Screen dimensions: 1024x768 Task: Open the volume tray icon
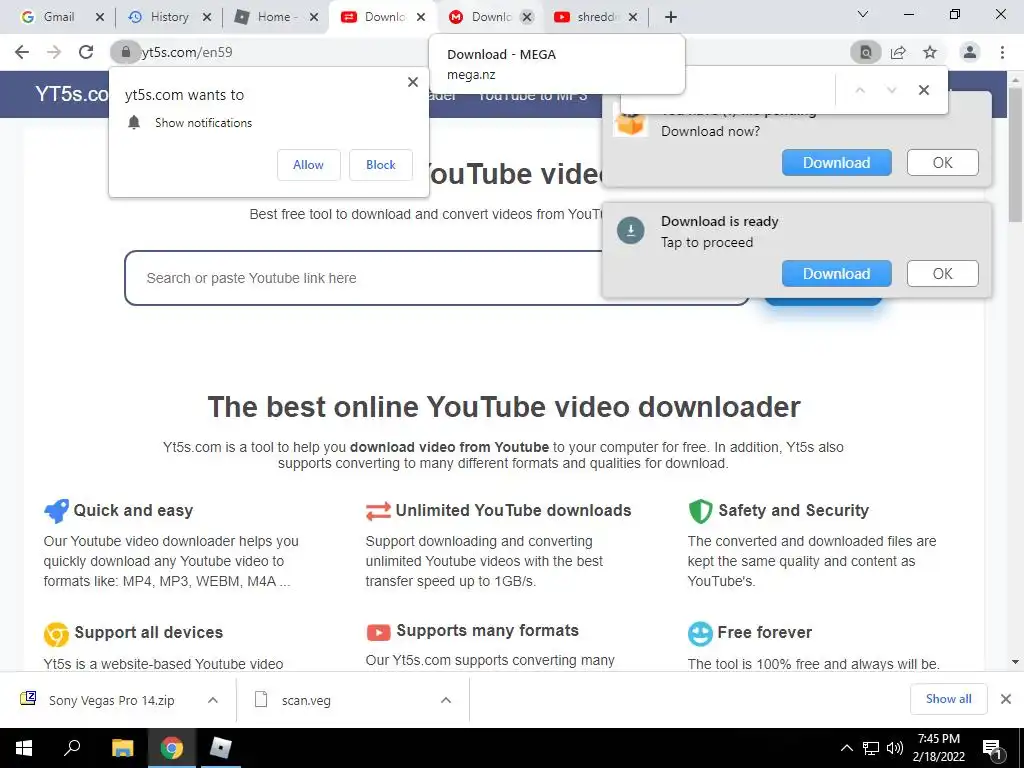(x=895, y=748)
